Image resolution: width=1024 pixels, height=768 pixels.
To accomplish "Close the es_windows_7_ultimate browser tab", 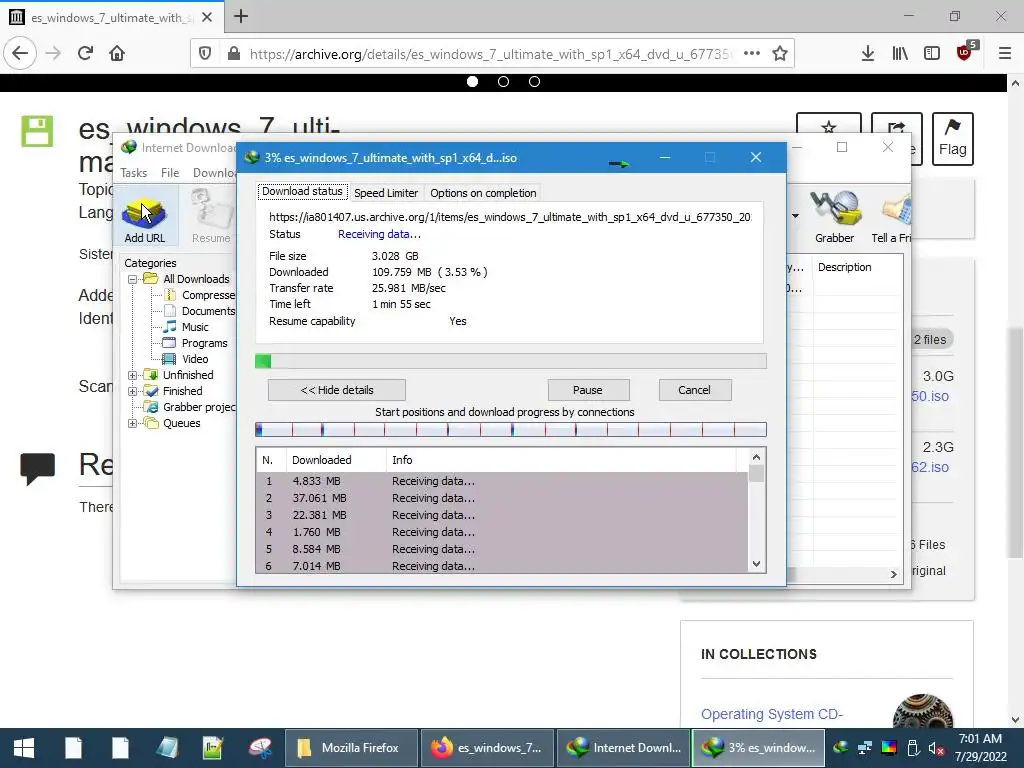I will pos(207,18).
